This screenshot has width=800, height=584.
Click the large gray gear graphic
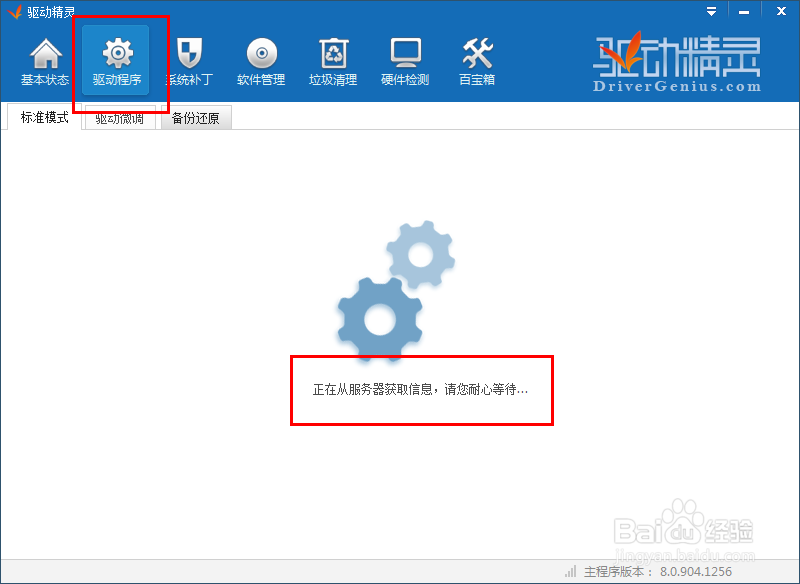379,322
